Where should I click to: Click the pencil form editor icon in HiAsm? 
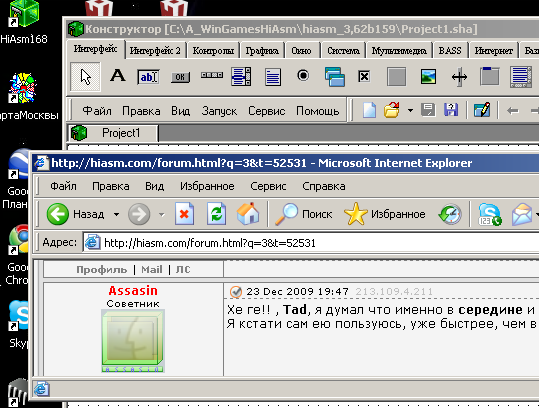point(482,110)
